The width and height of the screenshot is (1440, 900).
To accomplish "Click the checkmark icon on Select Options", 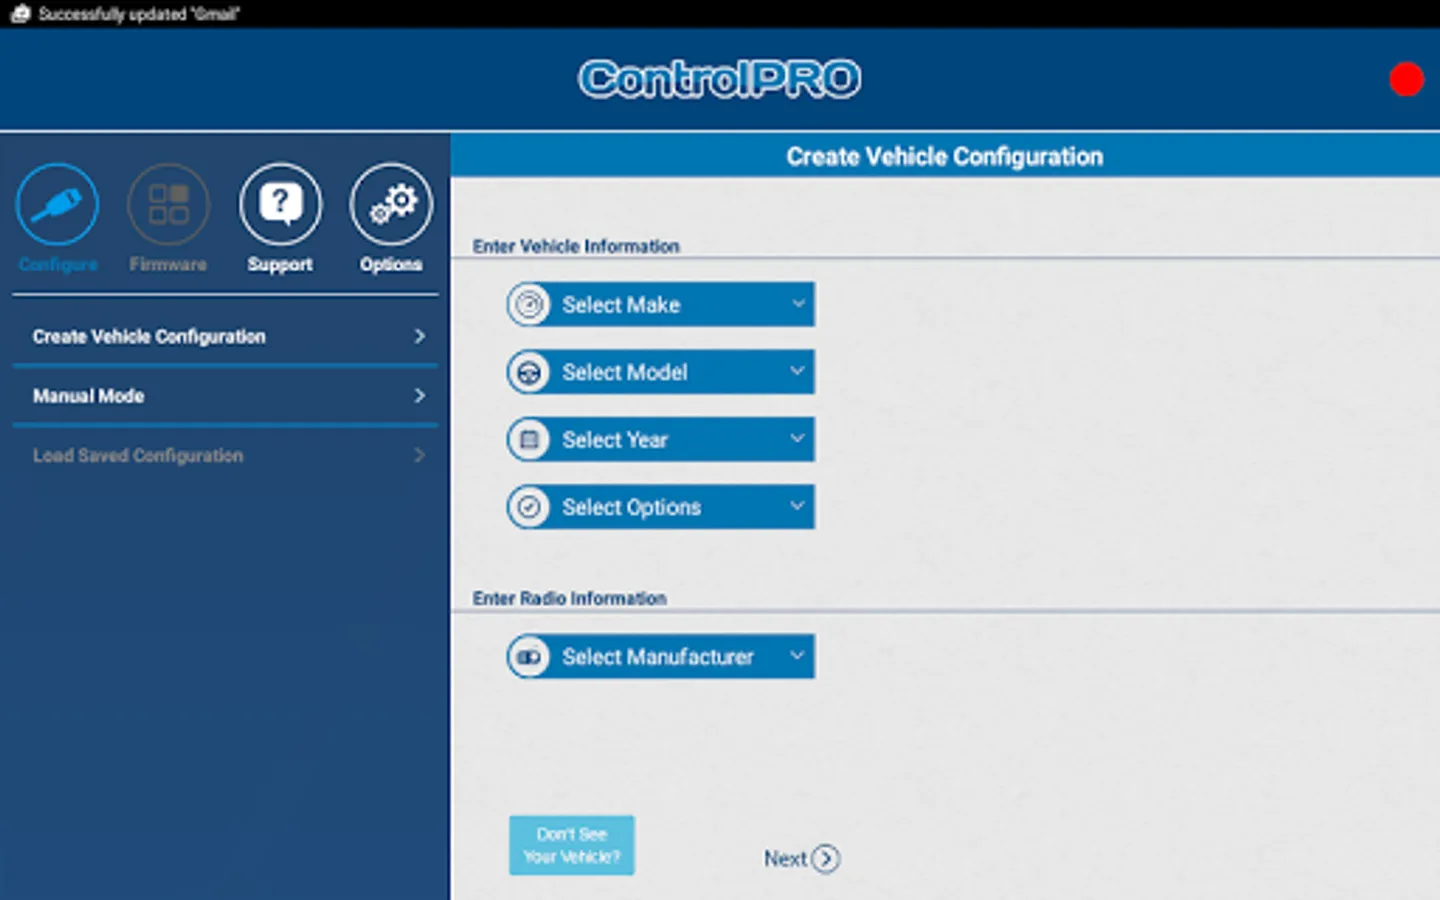I will coord(529,507).
